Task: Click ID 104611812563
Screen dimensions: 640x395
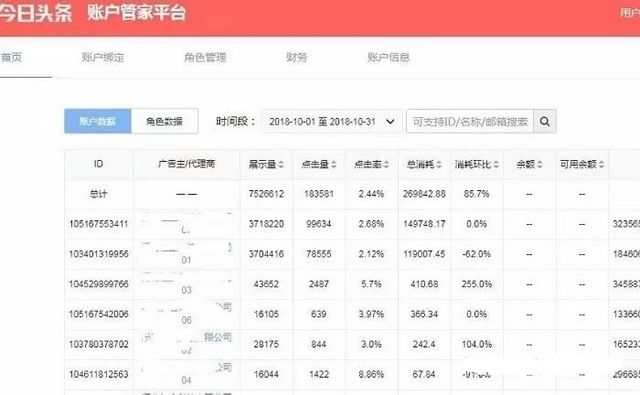Action: point(99,374)
